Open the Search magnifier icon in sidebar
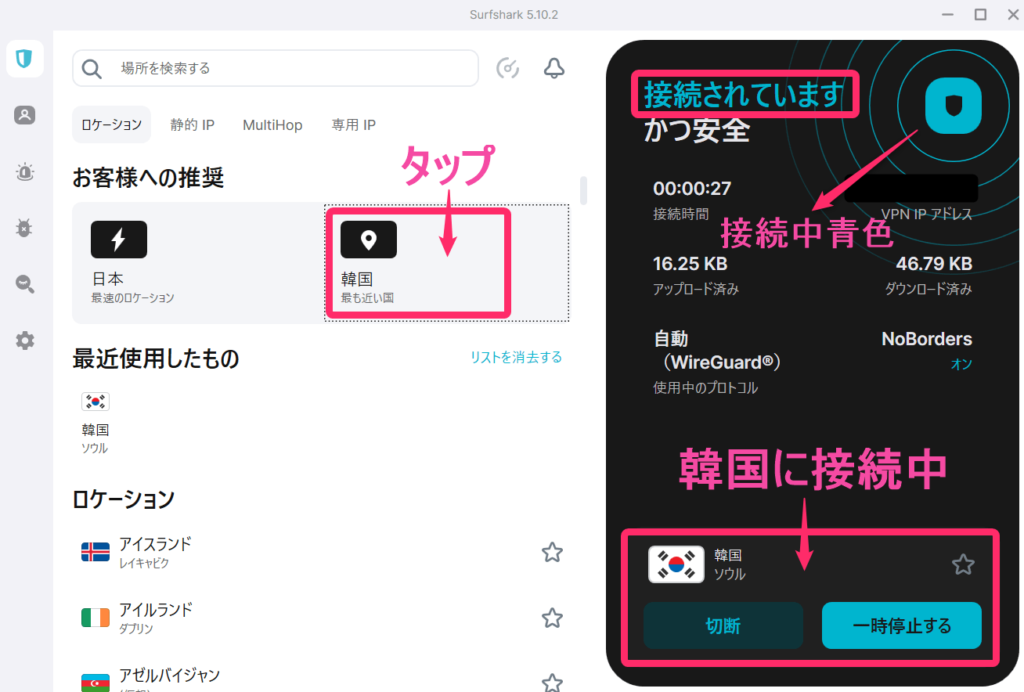Screen dimensions: 1024x692 [x=25, y=284]
